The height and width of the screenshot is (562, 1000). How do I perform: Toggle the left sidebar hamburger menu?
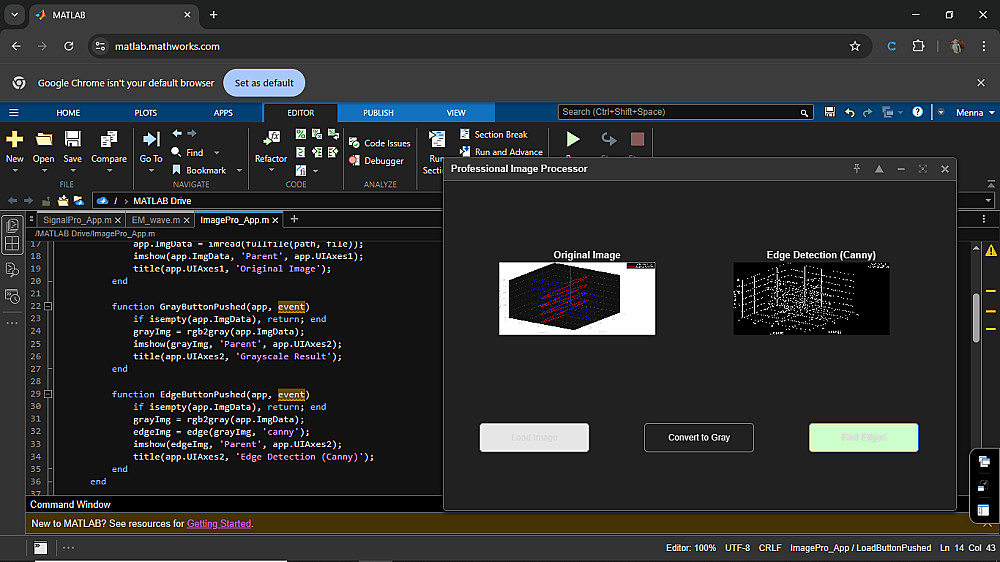14,113
